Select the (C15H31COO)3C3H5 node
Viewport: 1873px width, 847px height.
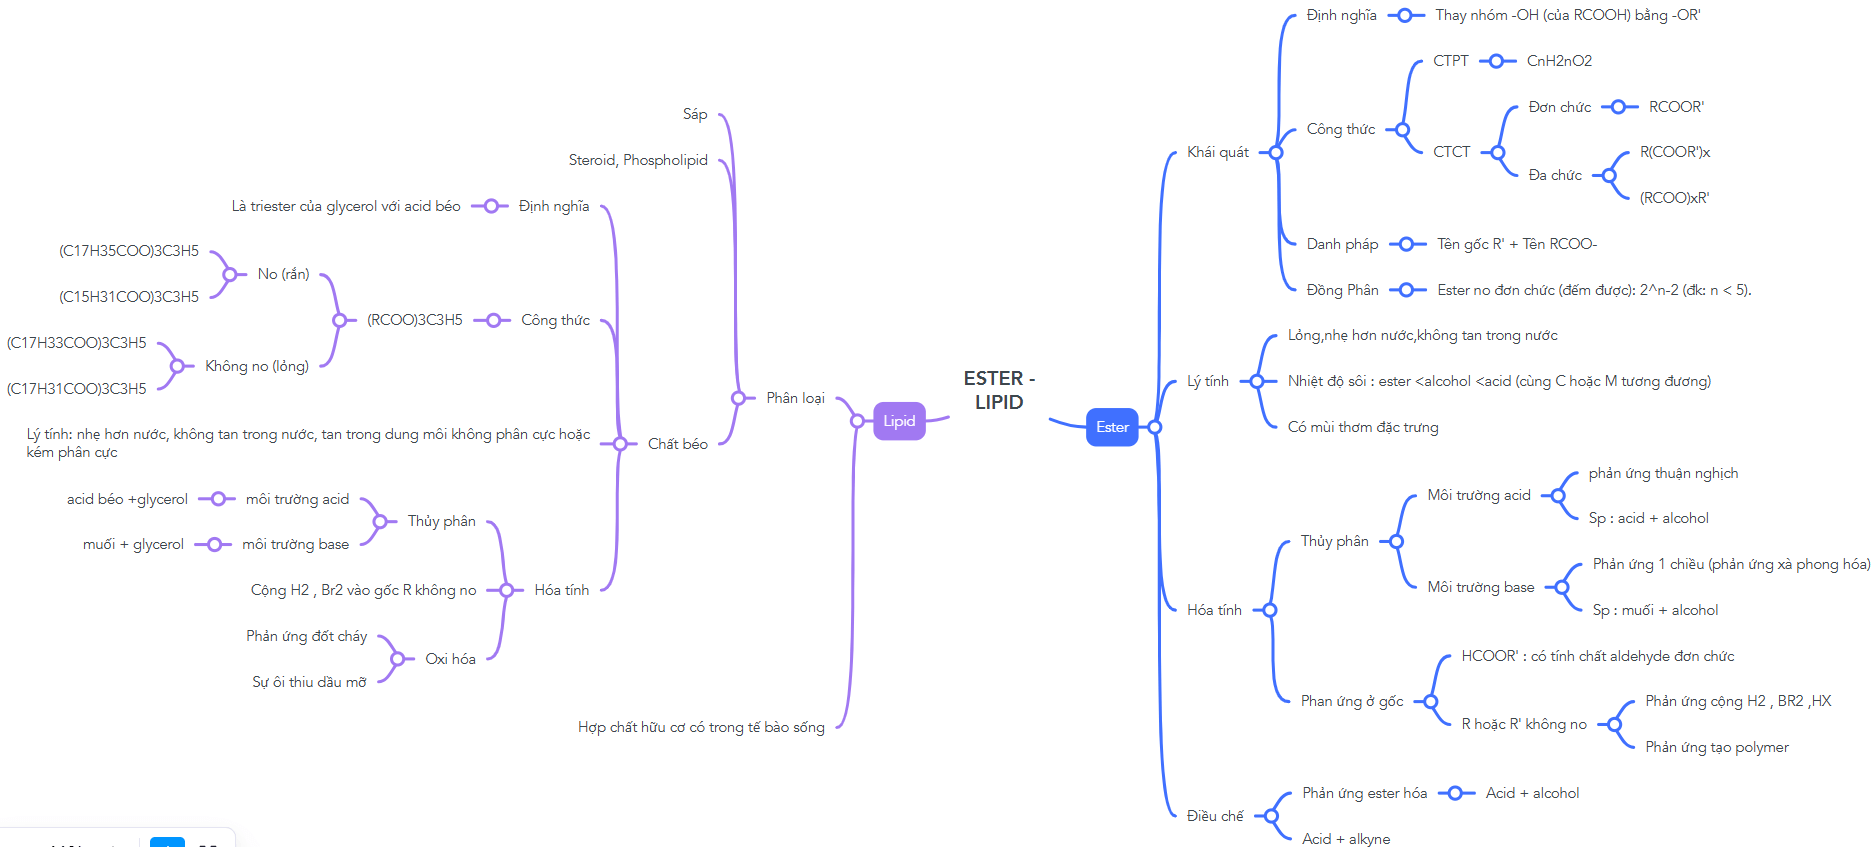tap(129, 297)
